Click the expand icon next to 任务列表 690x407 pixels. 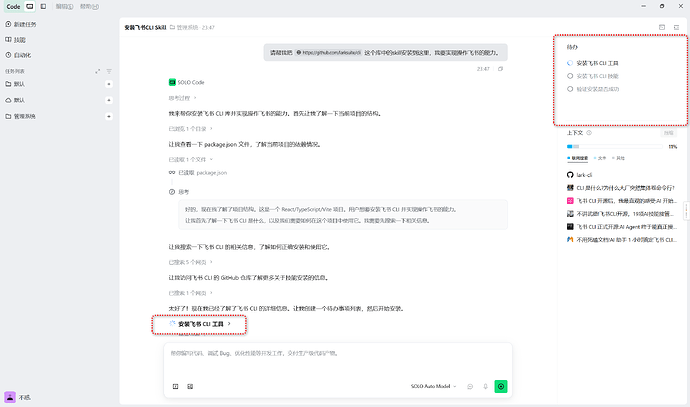(98, 71)
